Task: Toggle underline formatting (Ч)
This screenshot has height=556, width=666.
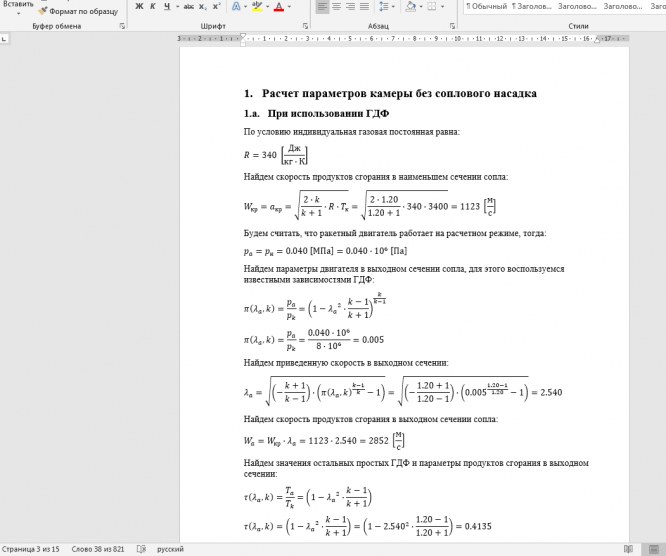Action: pos(167,6)
